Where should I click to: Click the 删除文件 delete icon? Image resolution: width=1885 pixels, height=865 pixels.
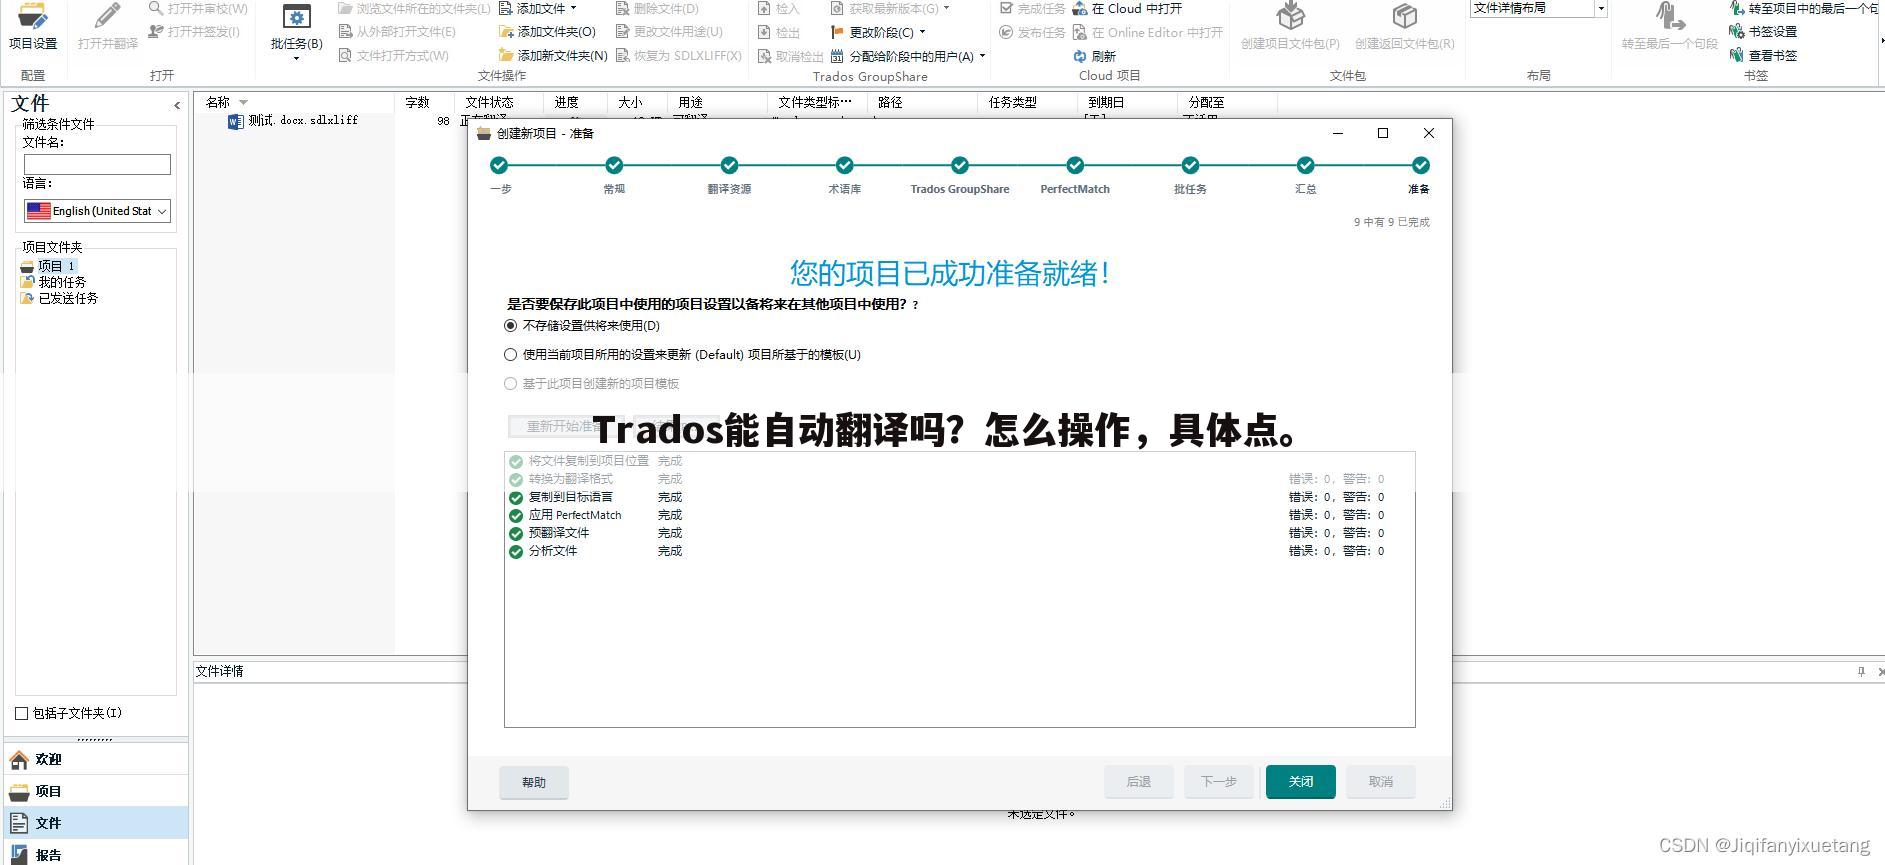[x=622, y=8]
